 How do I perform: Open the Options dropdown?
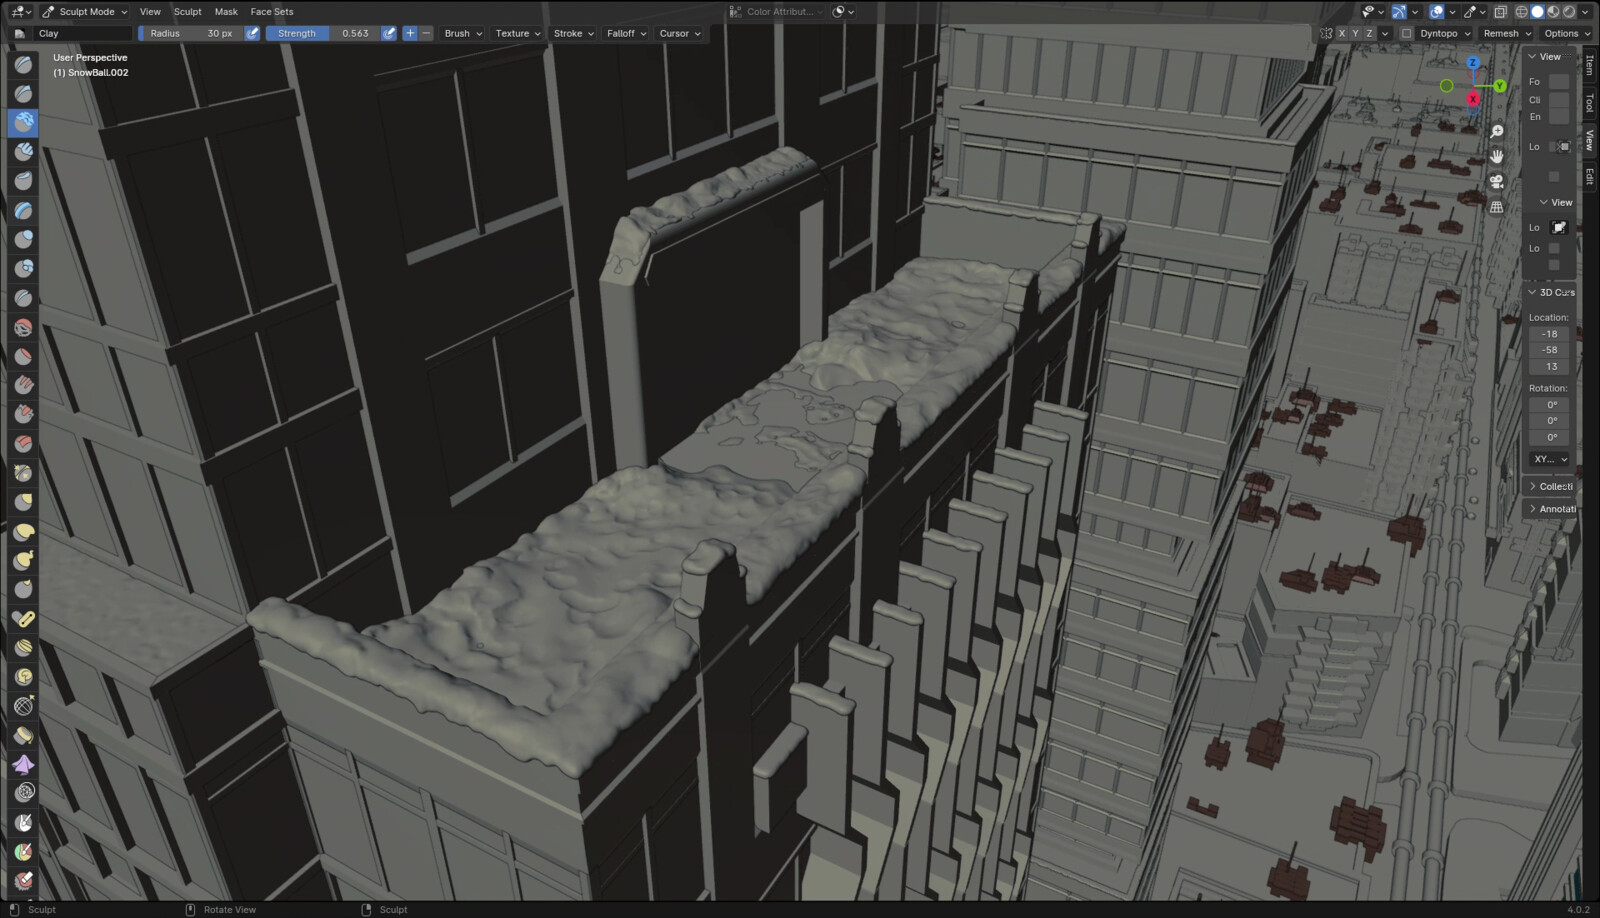coord(1567,33)
